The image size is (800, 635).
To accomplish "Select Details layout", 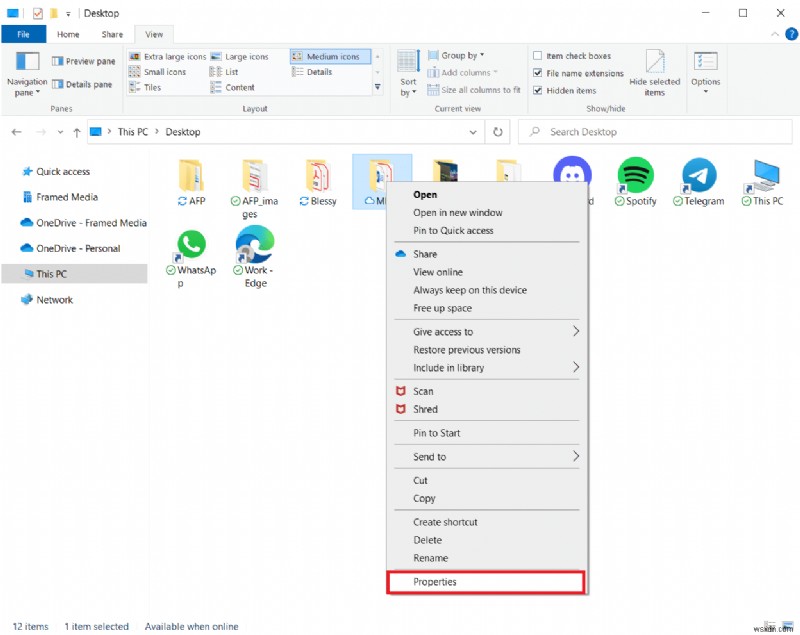I will click(x=312, y=72).
